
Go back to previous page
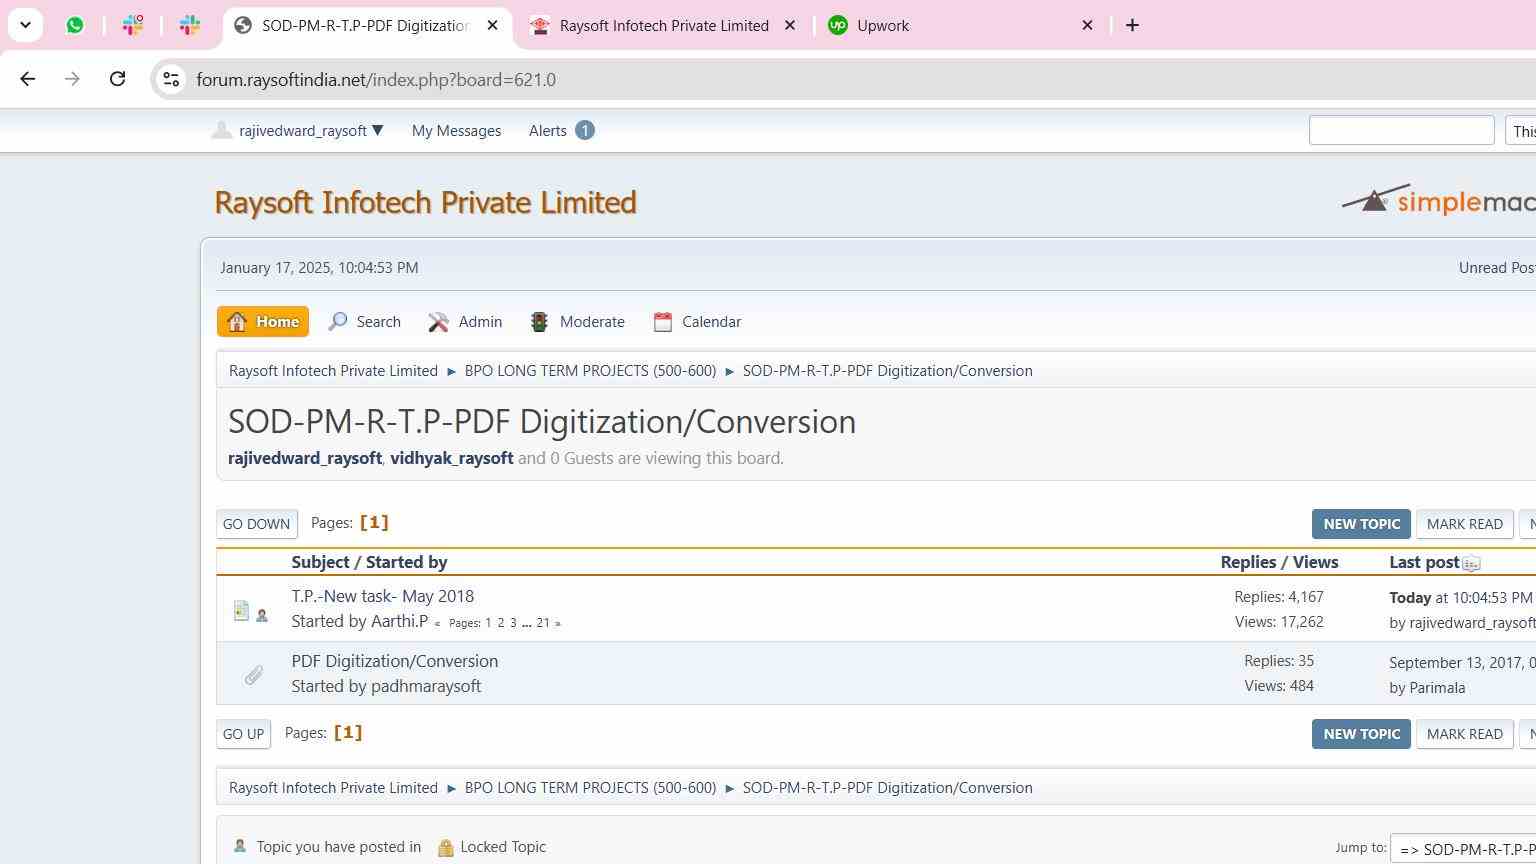tap(28, 79)
